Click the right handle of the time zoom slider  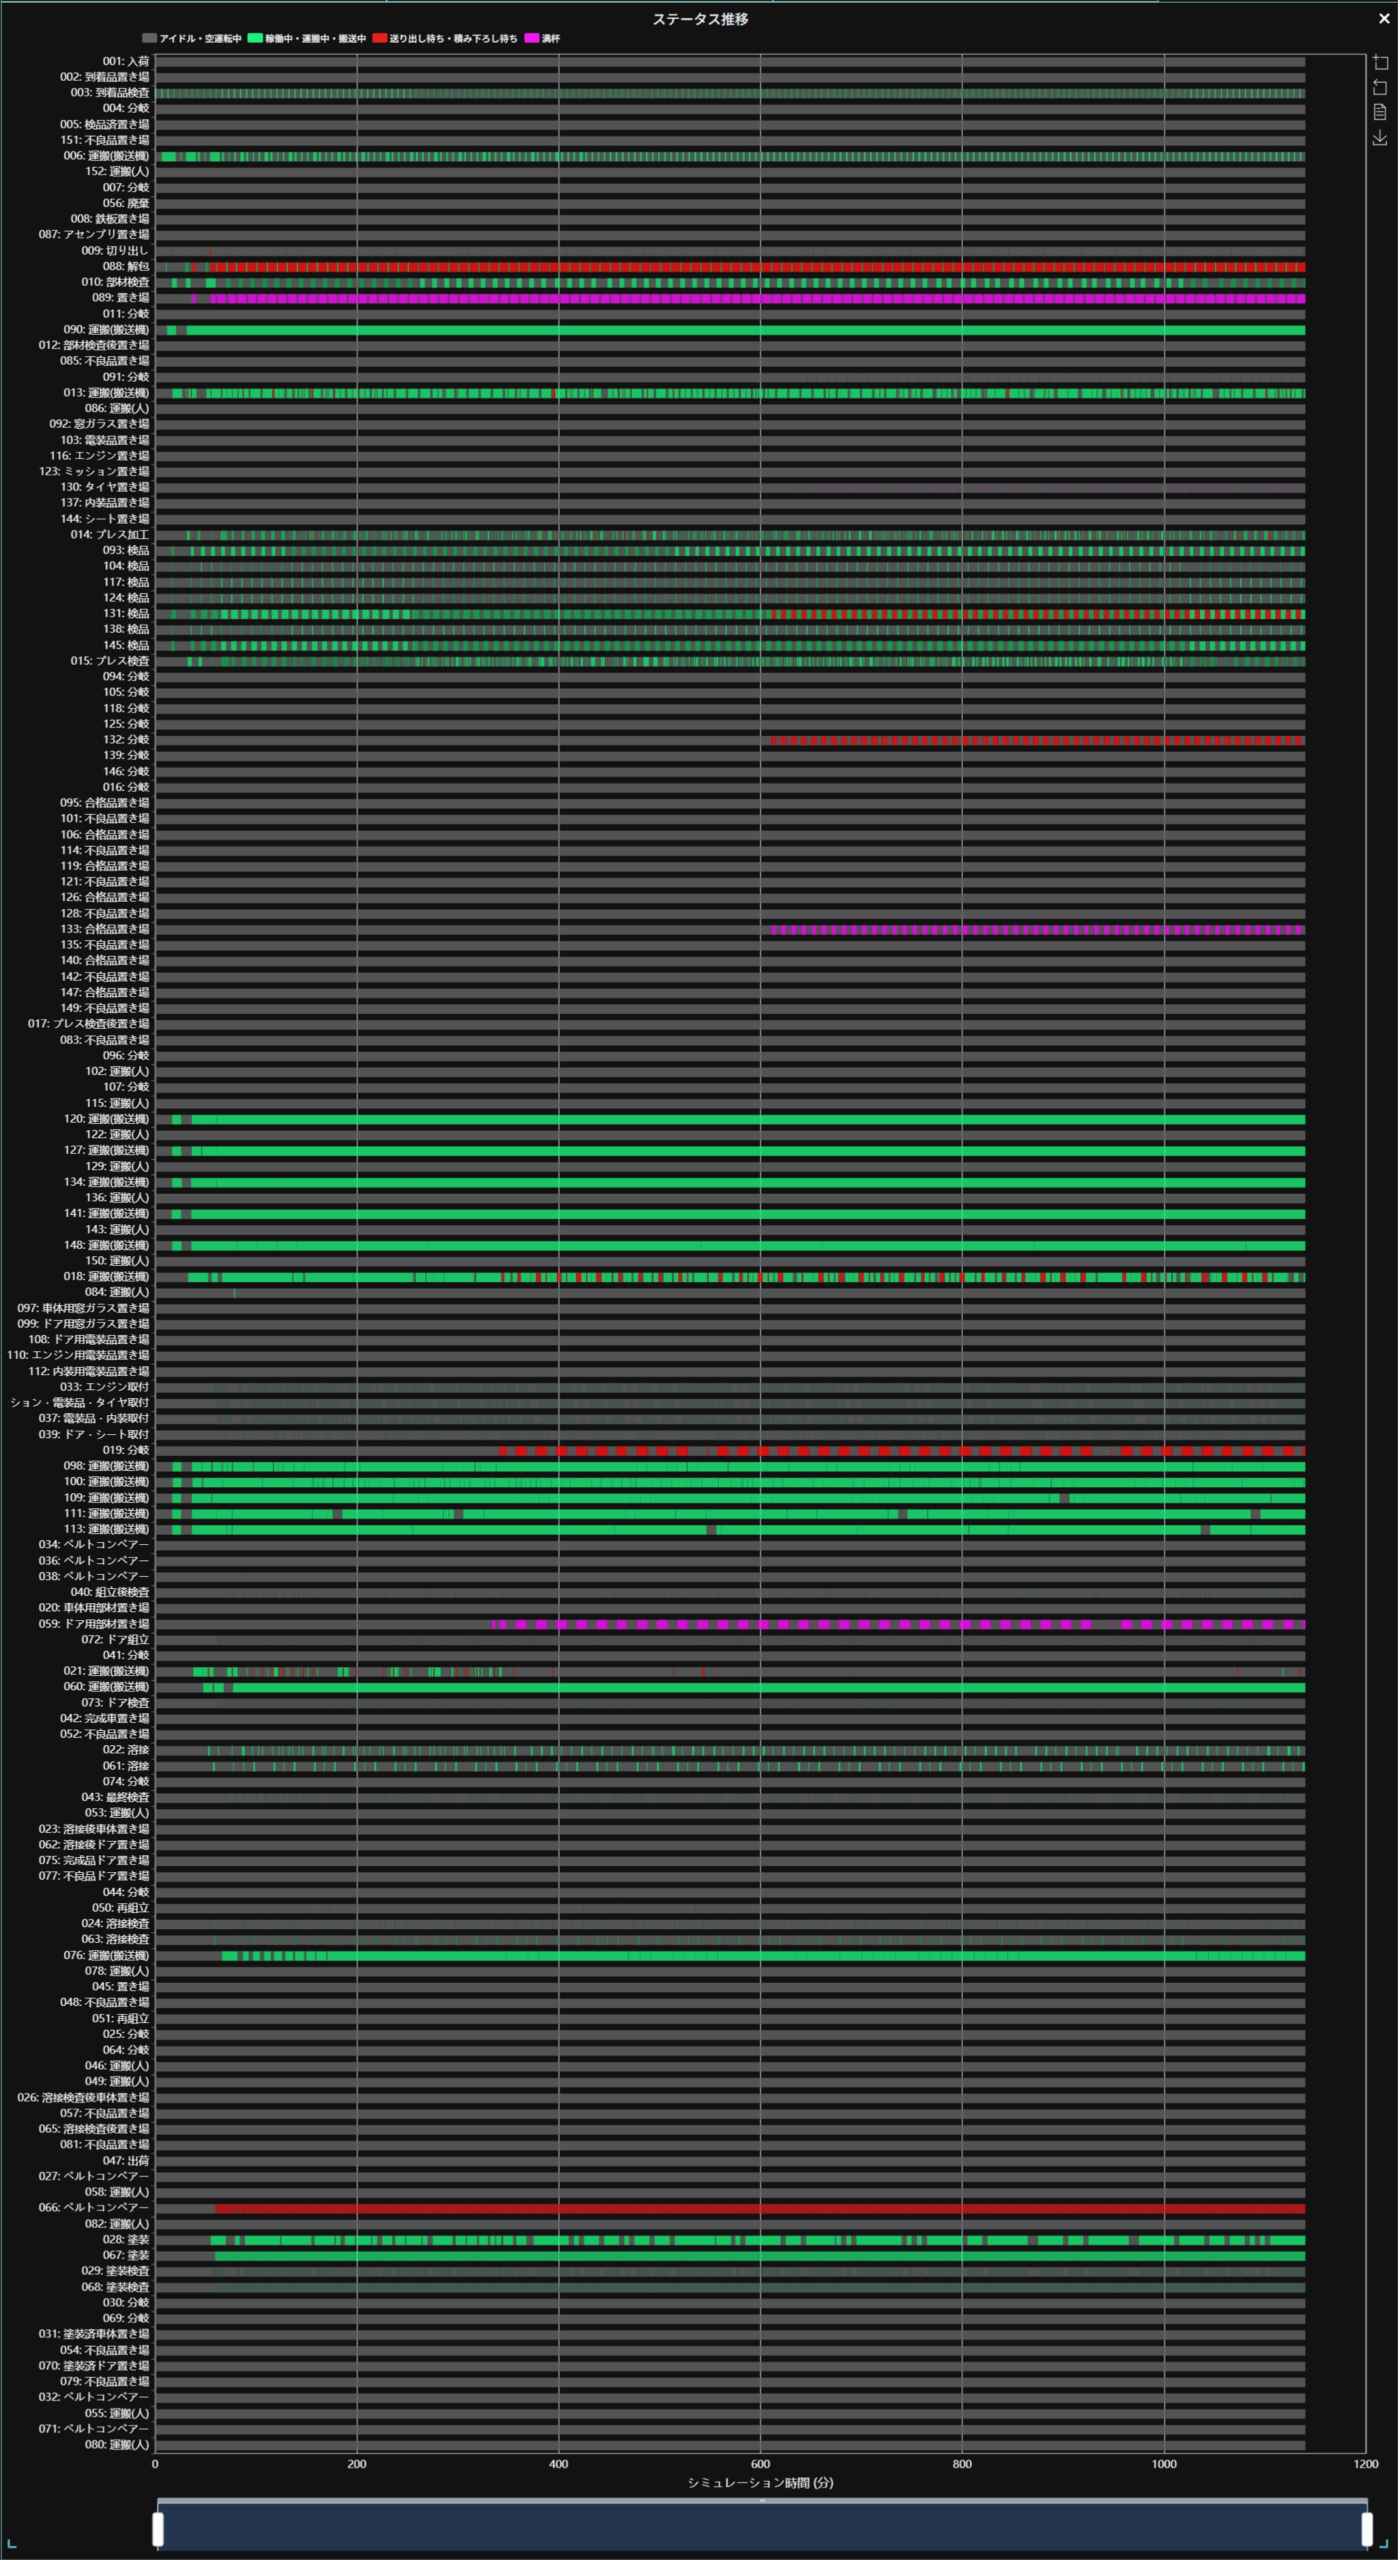click(x=1366, y=2528)
